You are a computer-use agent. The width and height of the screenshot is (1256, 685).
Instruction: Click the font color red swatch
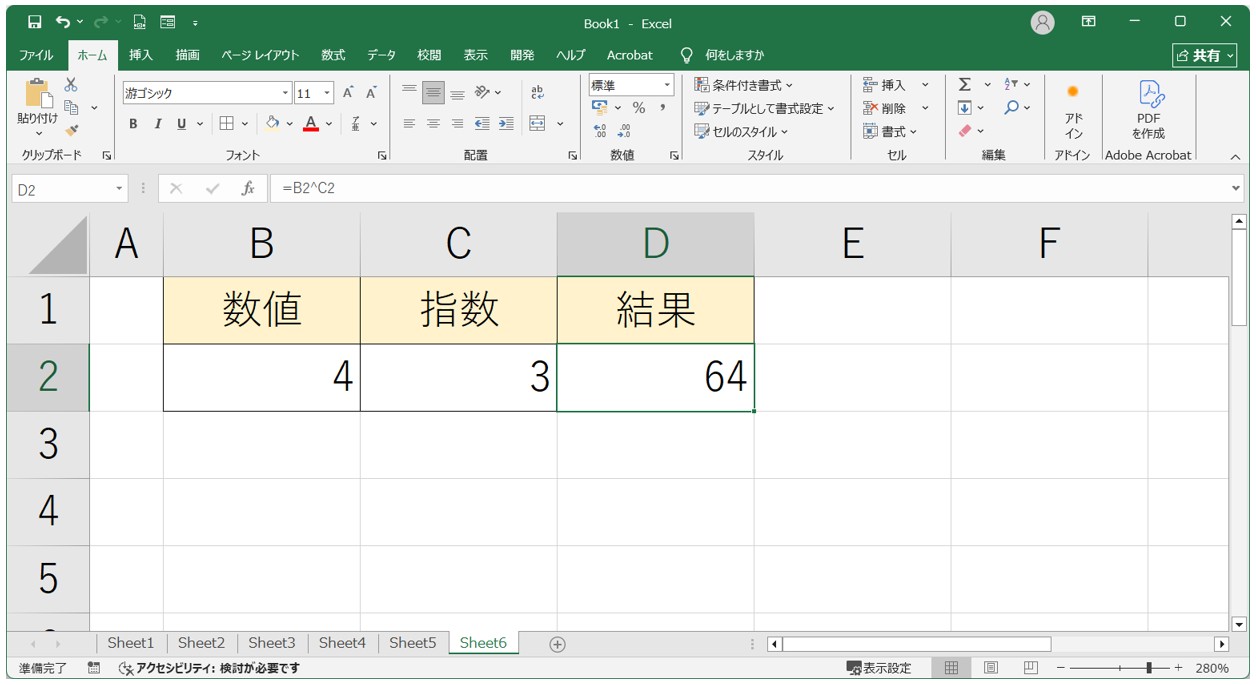311,124
